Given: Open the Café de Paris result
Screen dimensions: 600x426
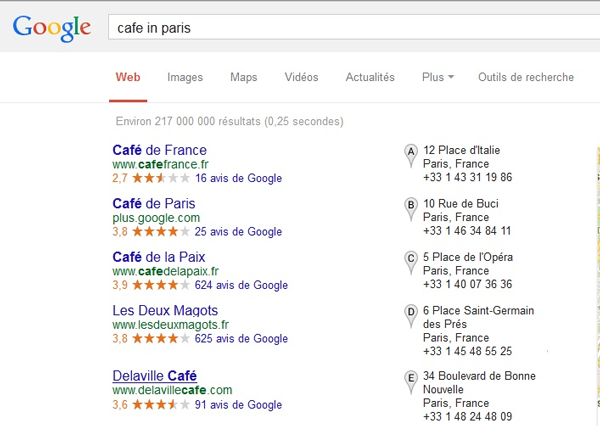Looking at the screenshot, I should (x=154, y=204).
